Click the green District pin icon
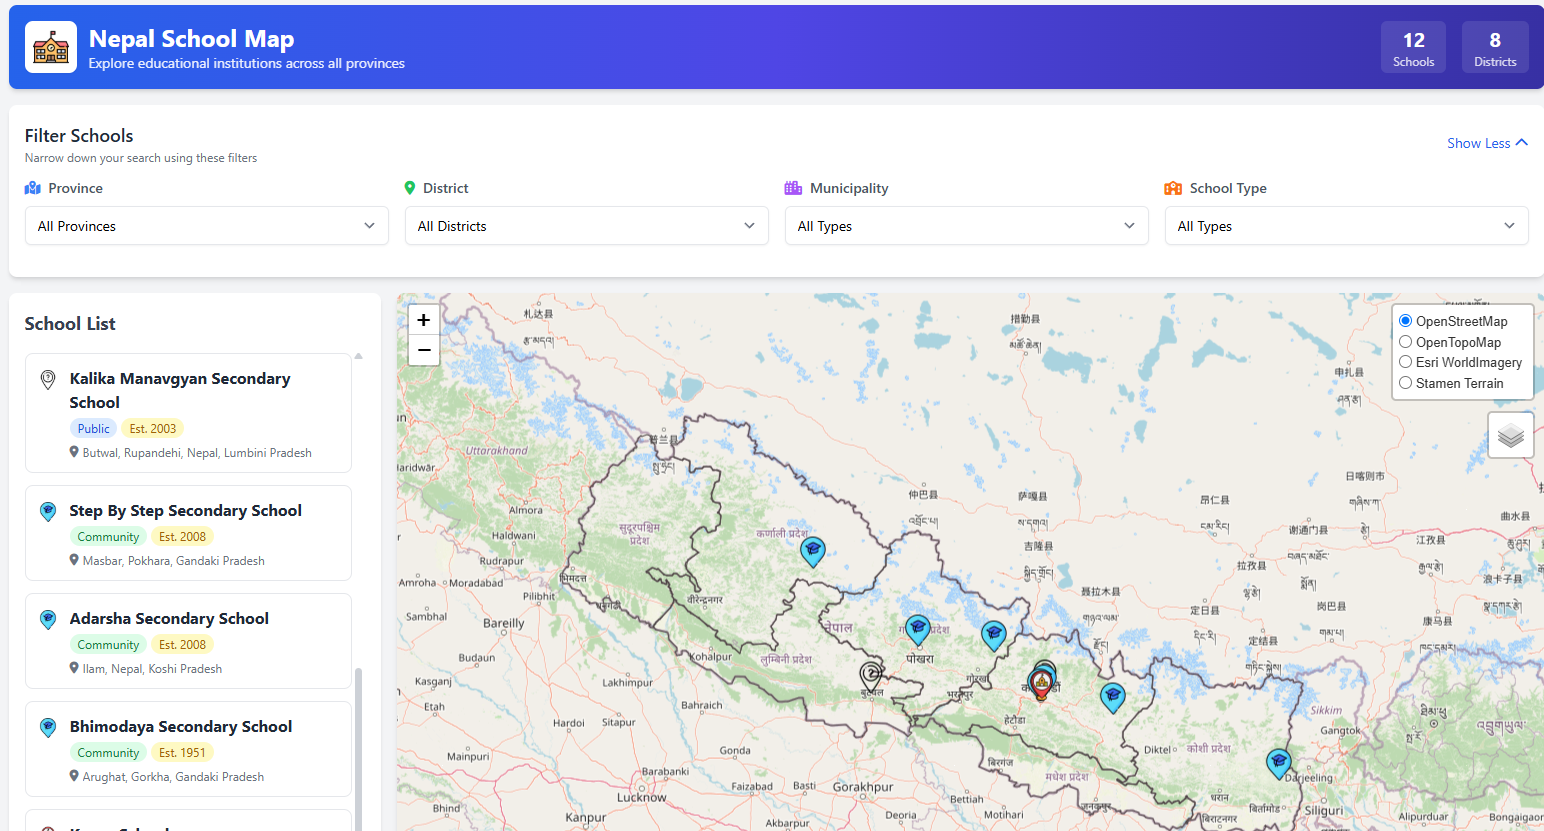The height and width of the screenshot is (831, 1544). pos(409,188)
